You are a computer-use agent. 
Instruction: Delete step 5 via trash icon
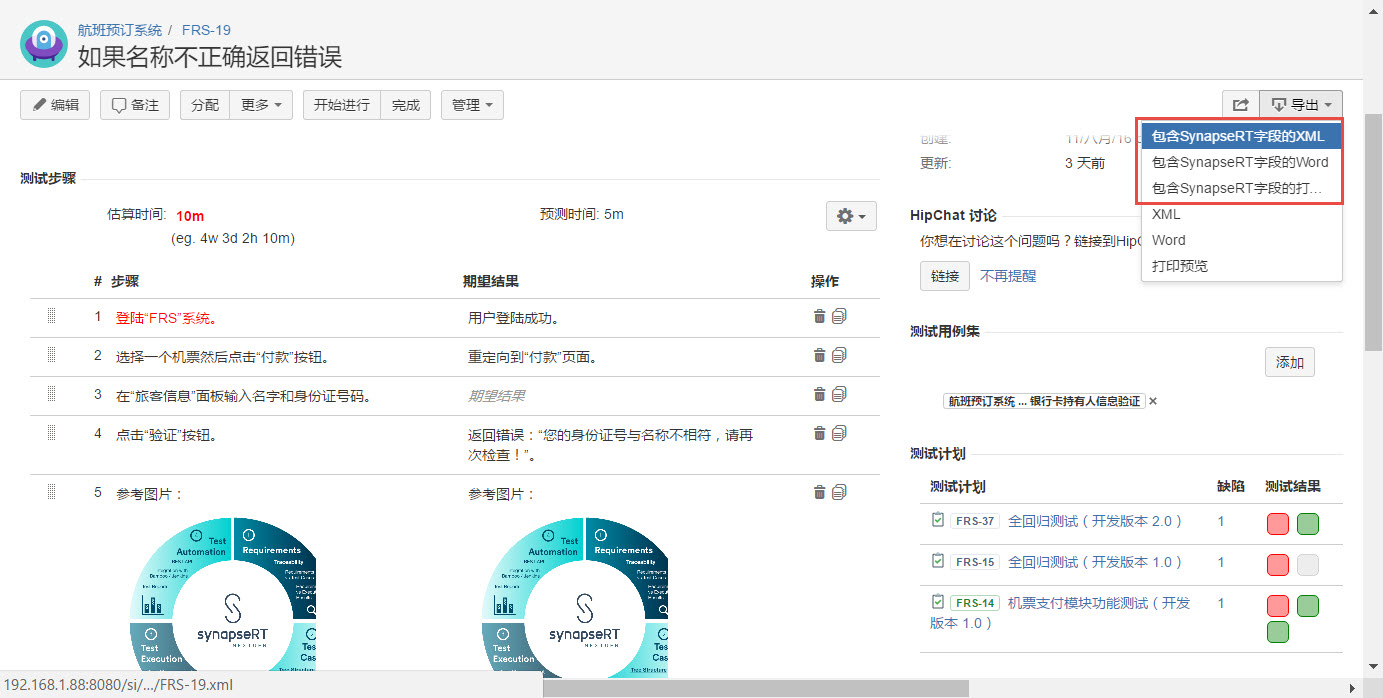pyautogui.click(x=820, y=492)
